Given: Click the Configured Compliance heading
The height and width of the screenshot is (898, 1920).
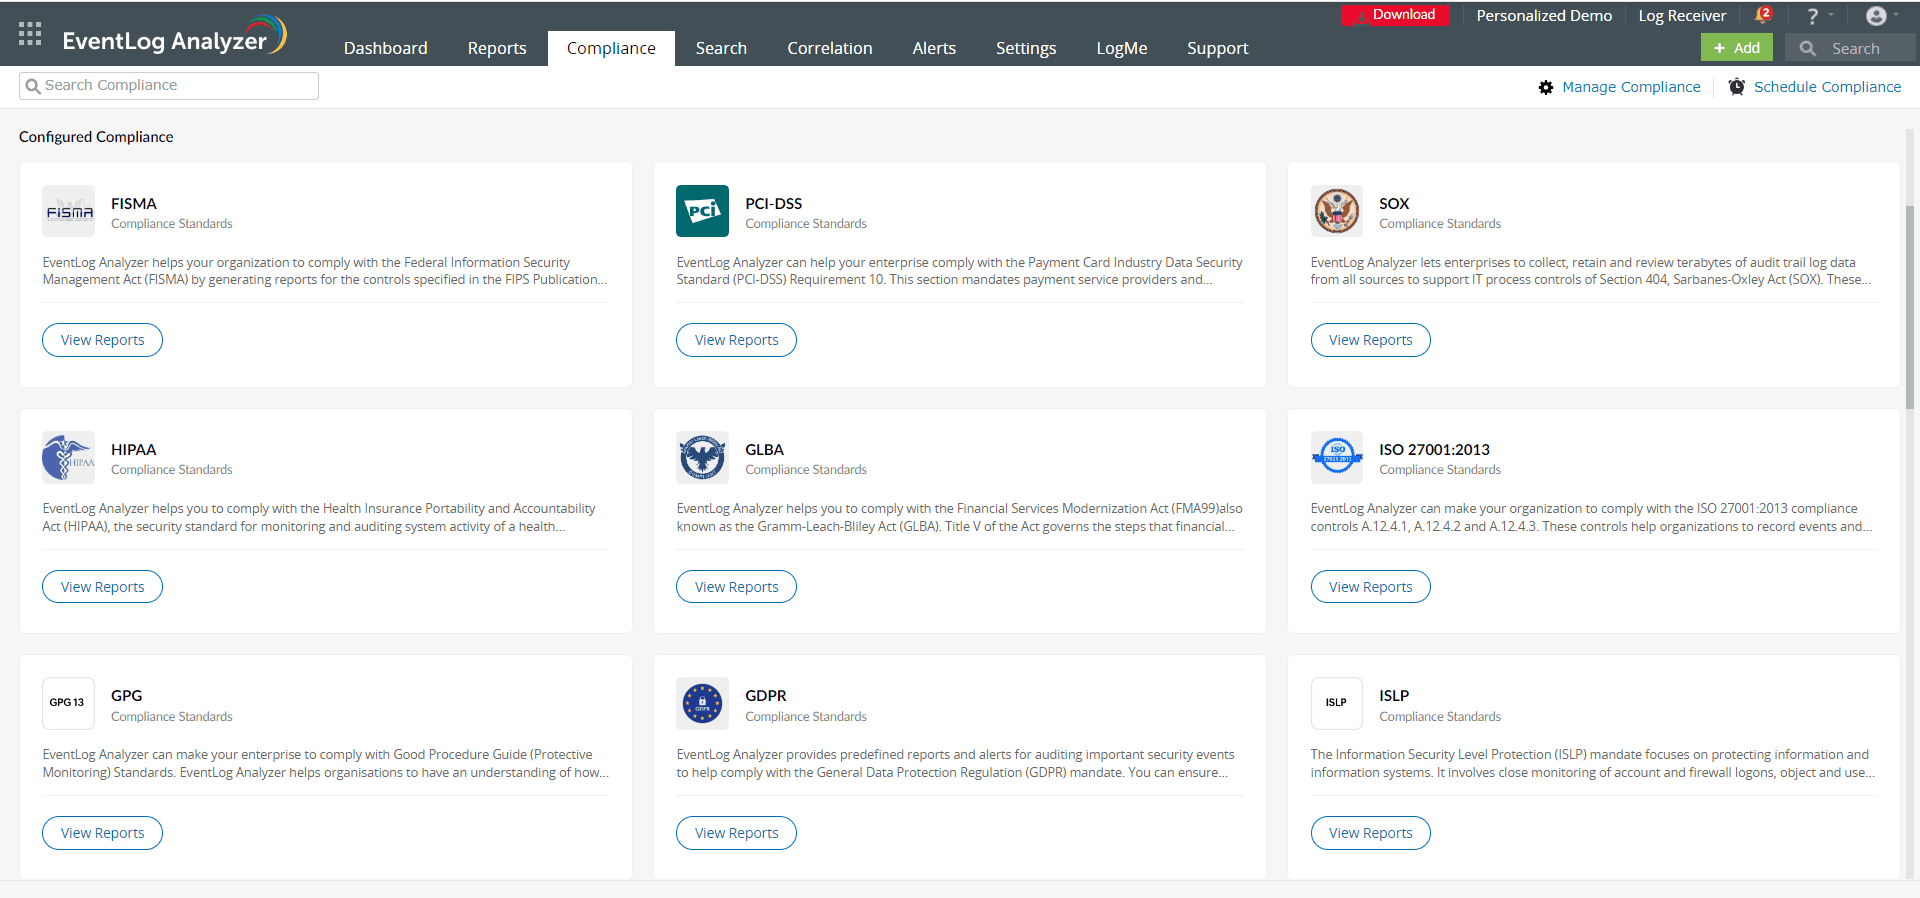Looking at the screenshot, I should pyautogui.click(x=96, y=137).
